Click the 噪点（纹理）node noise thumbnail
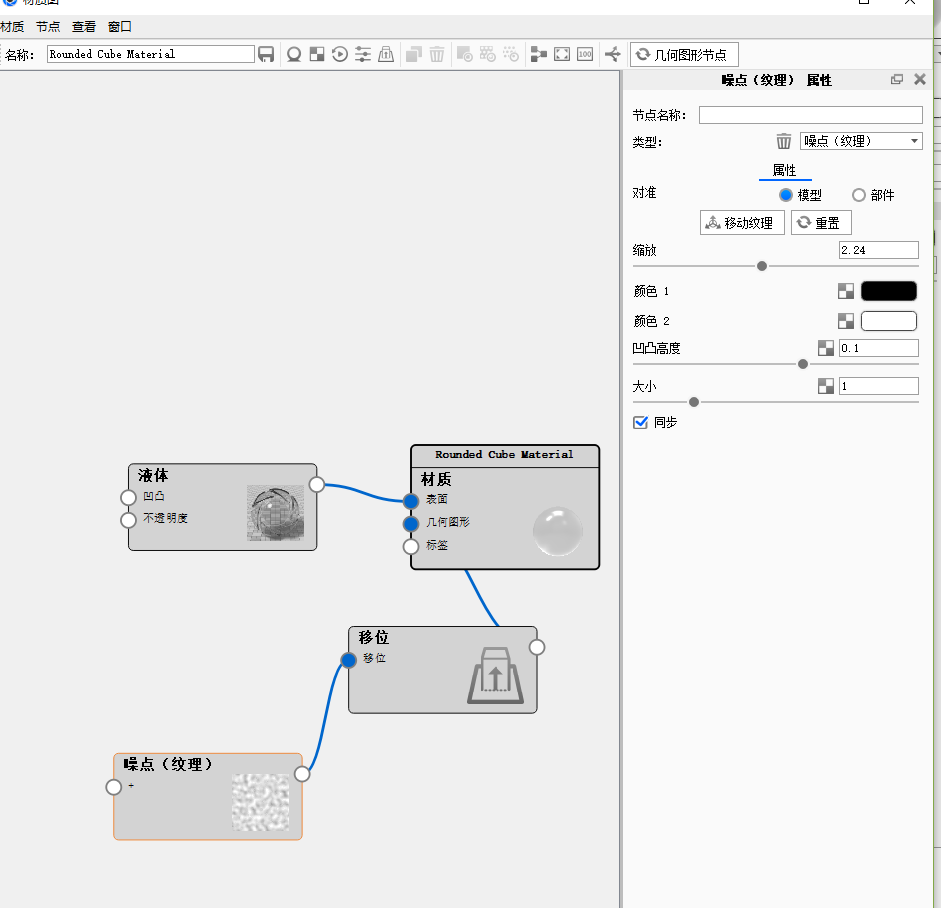 260,802
